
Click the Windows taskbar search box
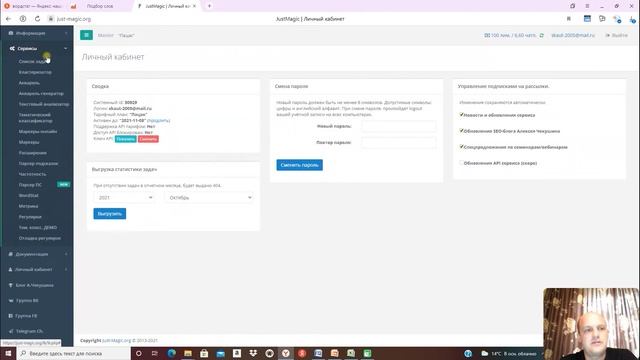[73, 353]
